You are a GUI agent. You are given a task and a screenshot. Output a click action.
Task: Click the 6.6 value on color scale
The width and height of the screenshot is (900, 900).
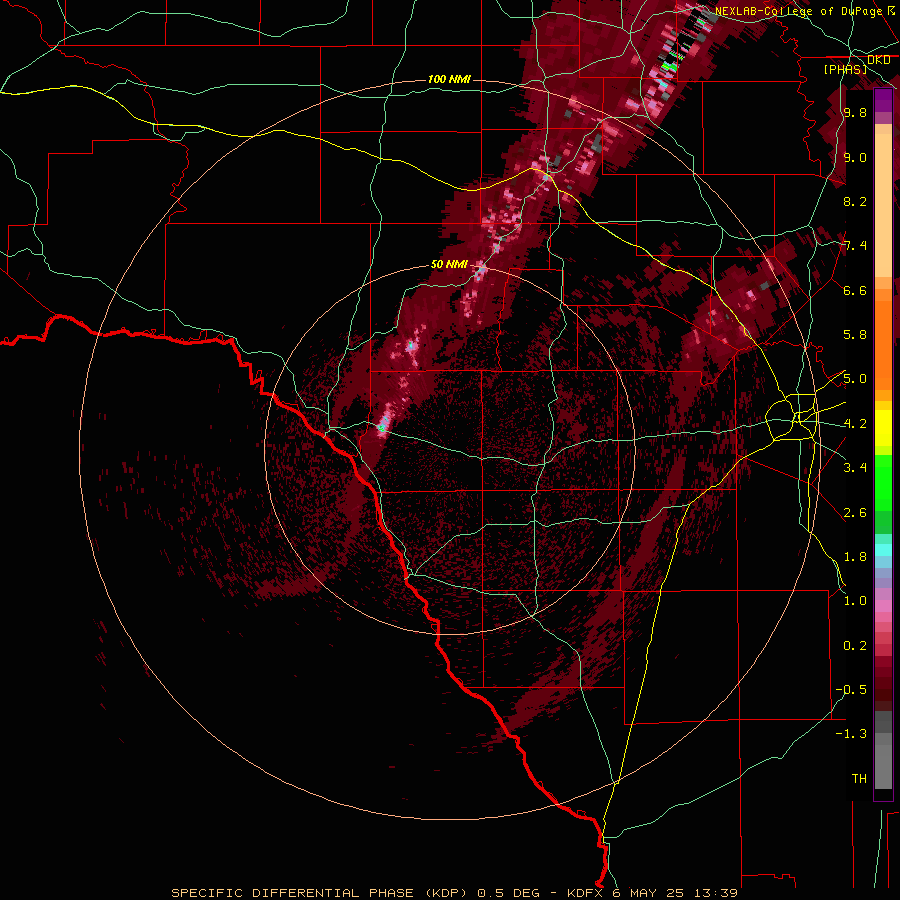[x=855, y=290]
